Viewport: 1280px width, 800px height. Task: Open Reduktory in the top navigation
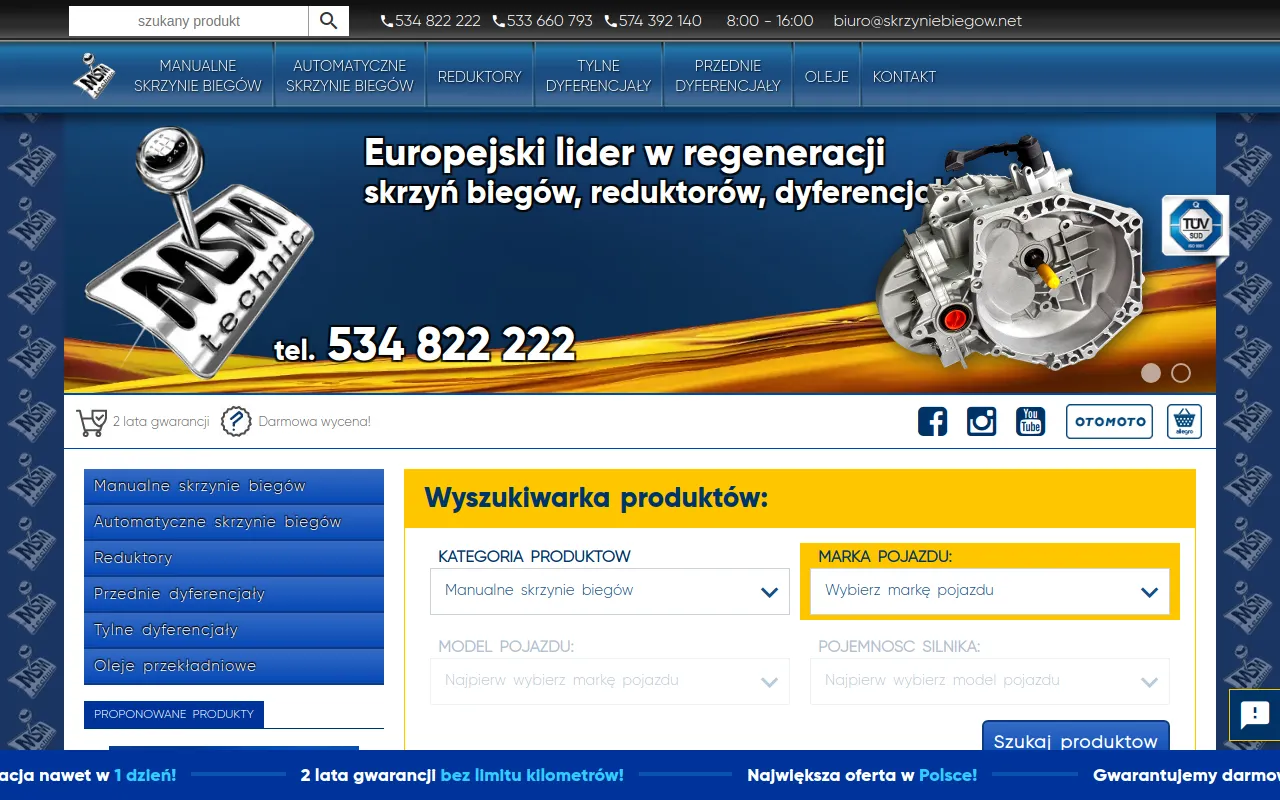click(x=480, y=76)
